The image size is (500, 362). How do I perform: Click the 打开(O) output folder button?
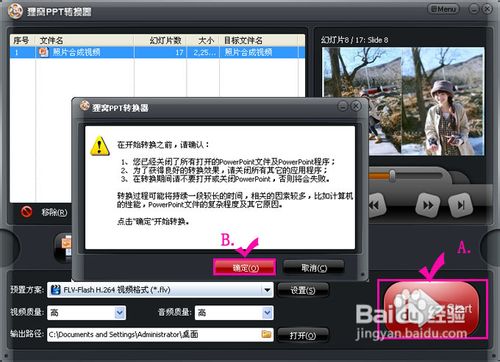coord(303,335)
